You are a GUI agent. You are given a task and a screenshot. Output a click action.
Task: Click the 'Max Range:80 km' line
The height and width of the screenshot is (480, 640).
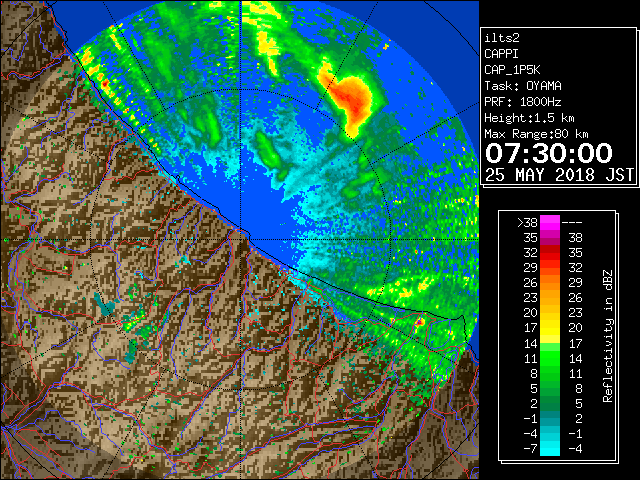pos(536,134)
